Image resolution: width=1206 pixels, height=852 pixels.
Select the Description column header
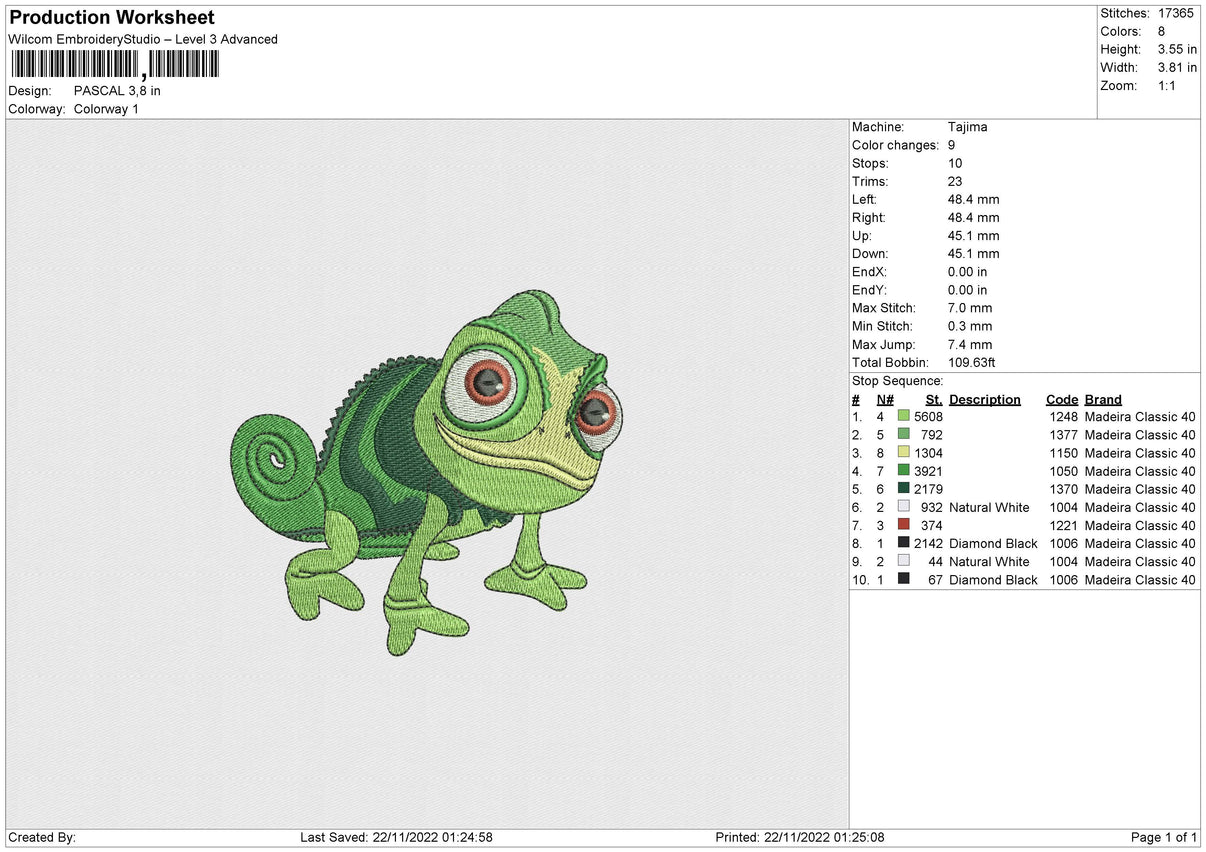coord(984,399)
